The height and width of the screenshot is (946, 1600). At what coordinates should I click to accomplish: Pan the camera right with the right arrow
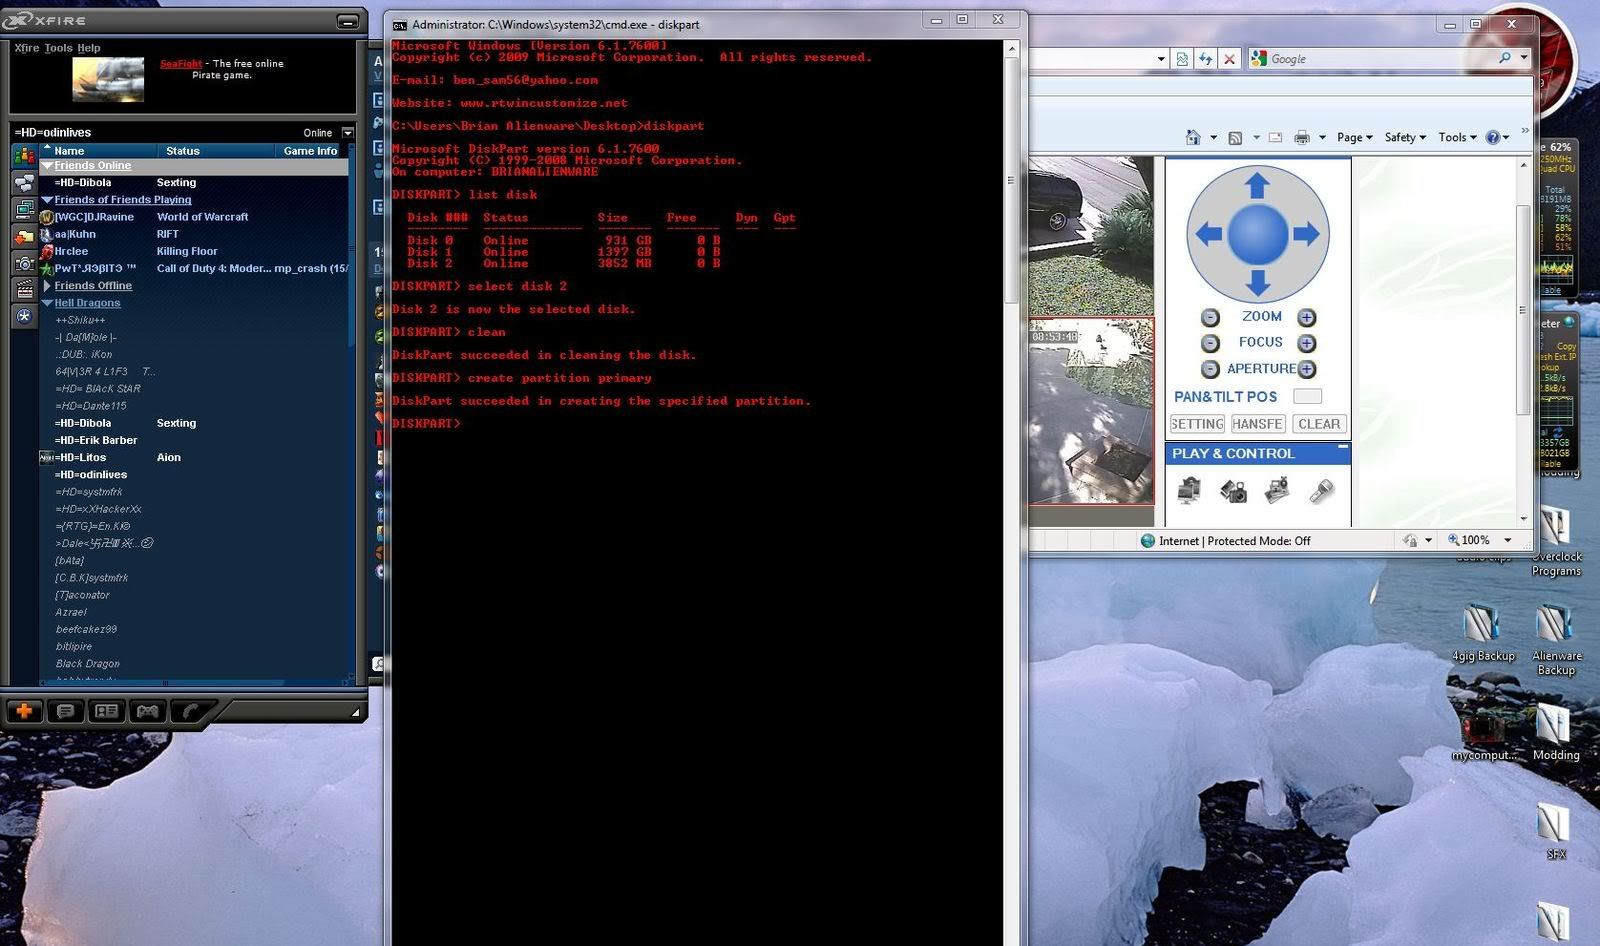[1306, 234]
